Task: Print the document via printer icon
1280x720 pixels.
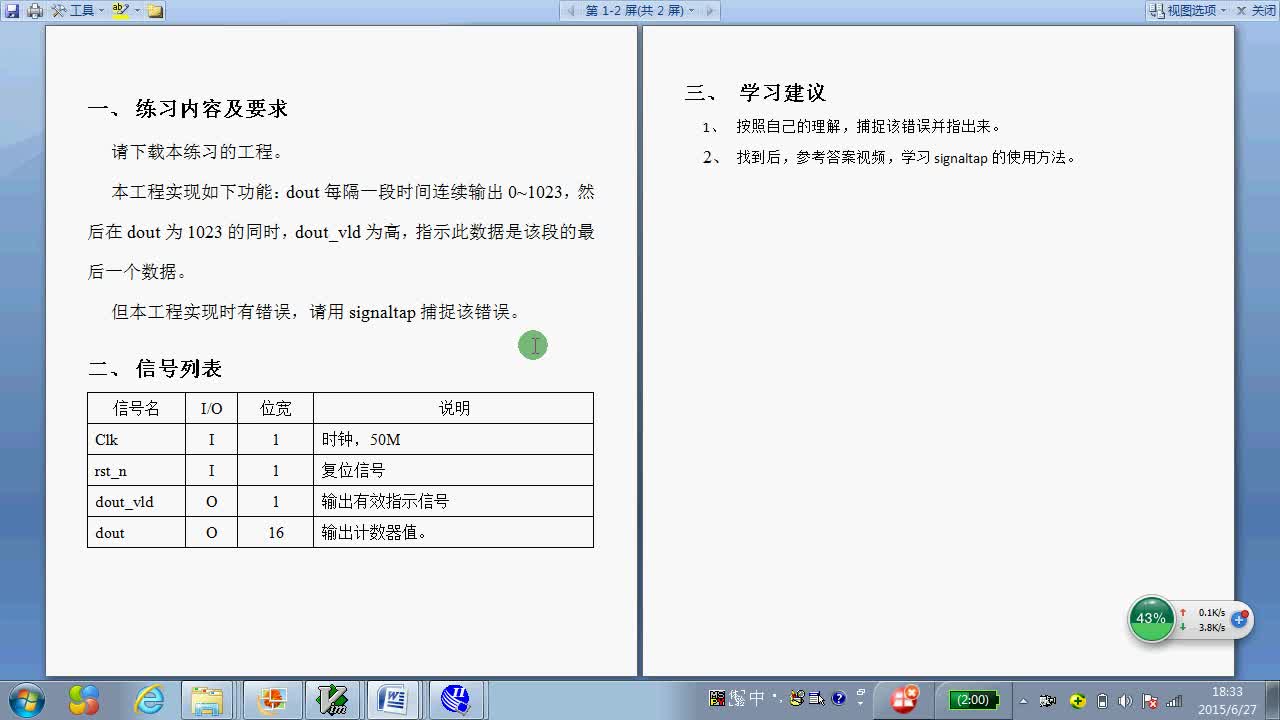Action: (x=35, y=10)
